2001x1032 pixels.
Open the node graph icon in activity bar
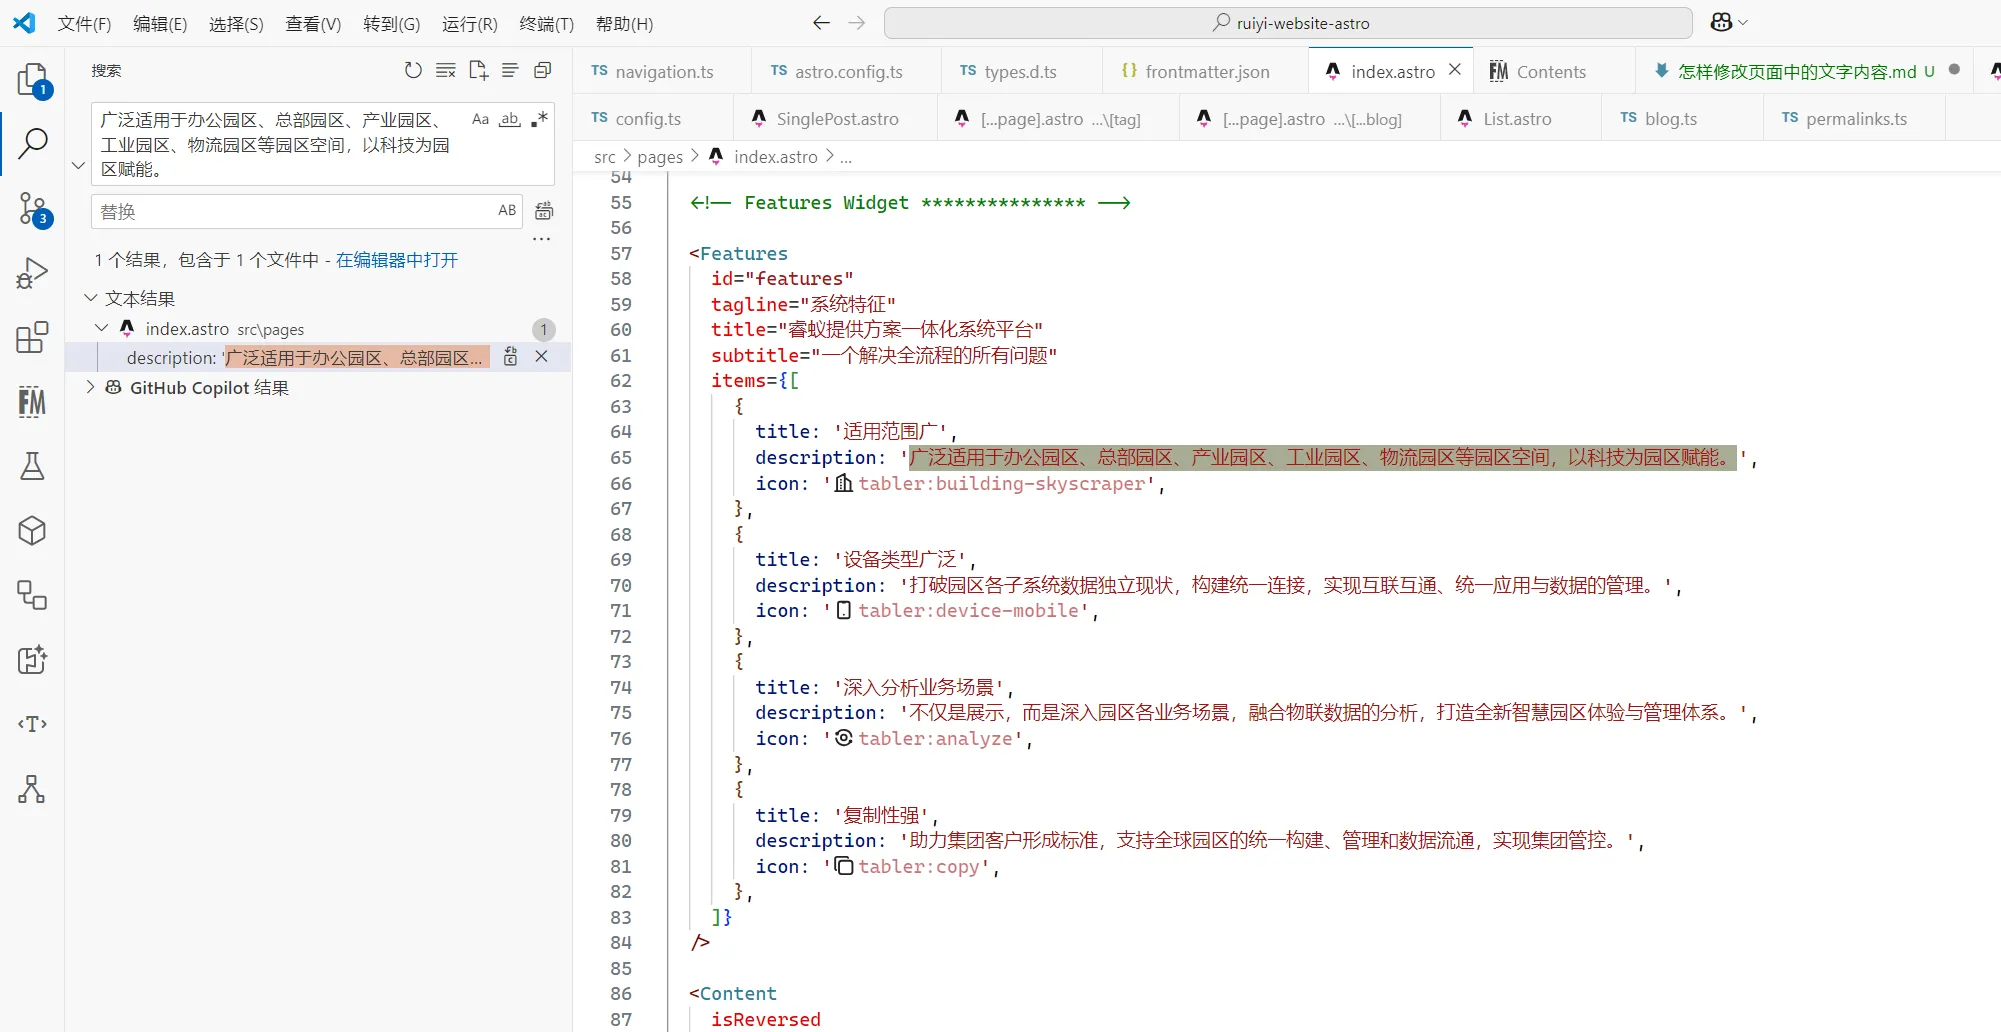32,789
